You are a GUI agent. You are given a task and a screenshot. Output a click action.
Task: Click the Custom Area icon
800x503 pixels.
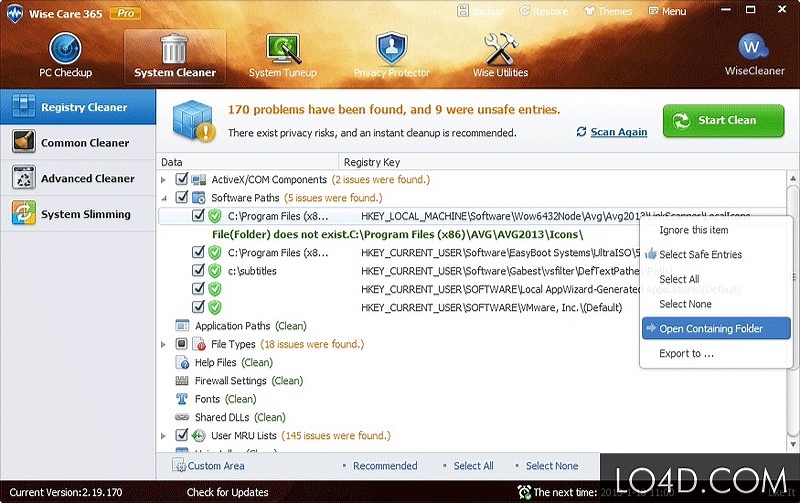(x=179, y=465)
